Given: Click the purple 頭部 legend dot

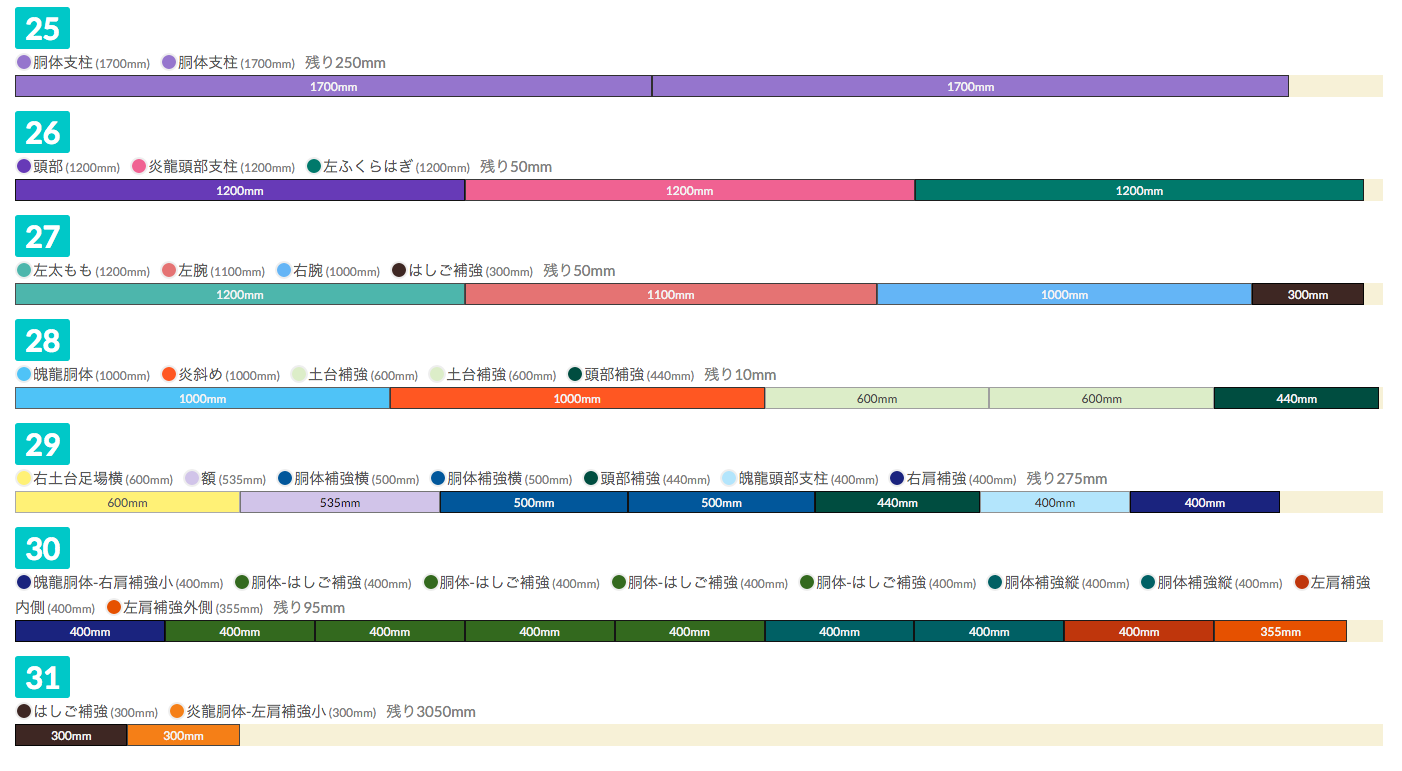Looking at the screenshot, I should click(x=24, y=166).
